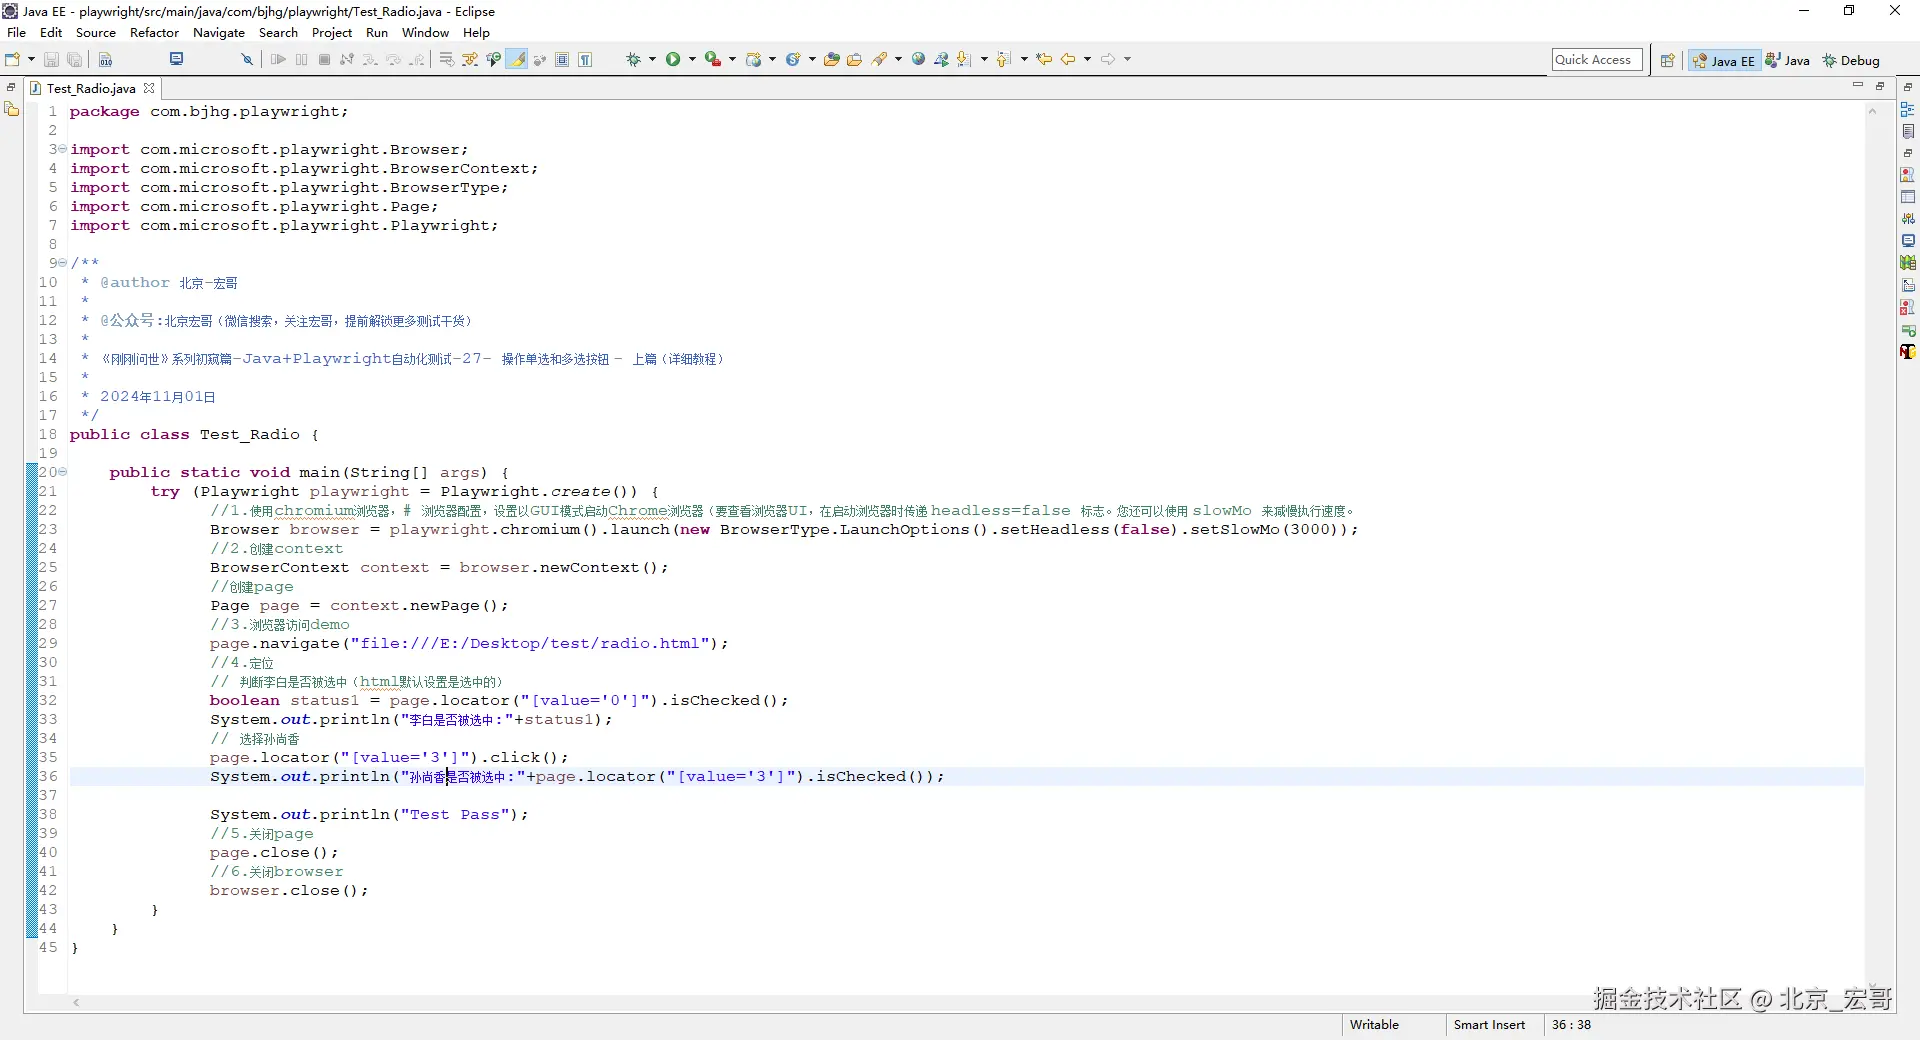Click the Quick Access search field
This screenshot has width=1920, height=1040.
[x=1596, y=60]
